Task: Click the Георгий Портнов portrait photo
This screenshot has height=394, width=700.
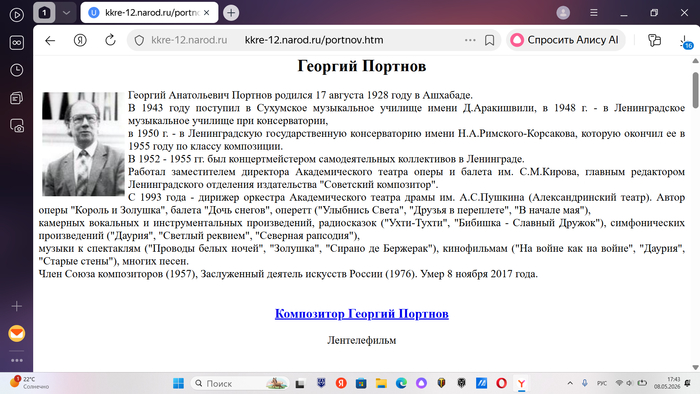Action: pyautogui.click(x=83, y=144)
